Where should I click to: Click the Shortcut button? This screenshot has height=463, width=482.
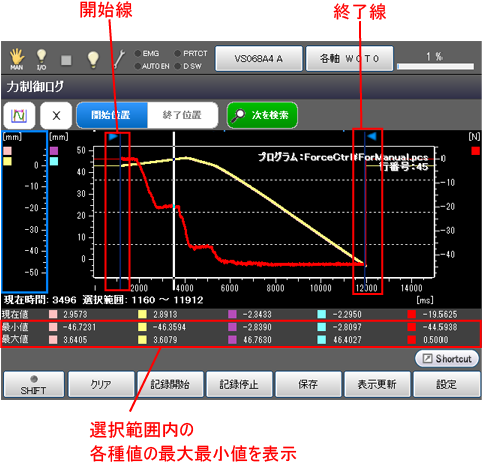(447, 359)
